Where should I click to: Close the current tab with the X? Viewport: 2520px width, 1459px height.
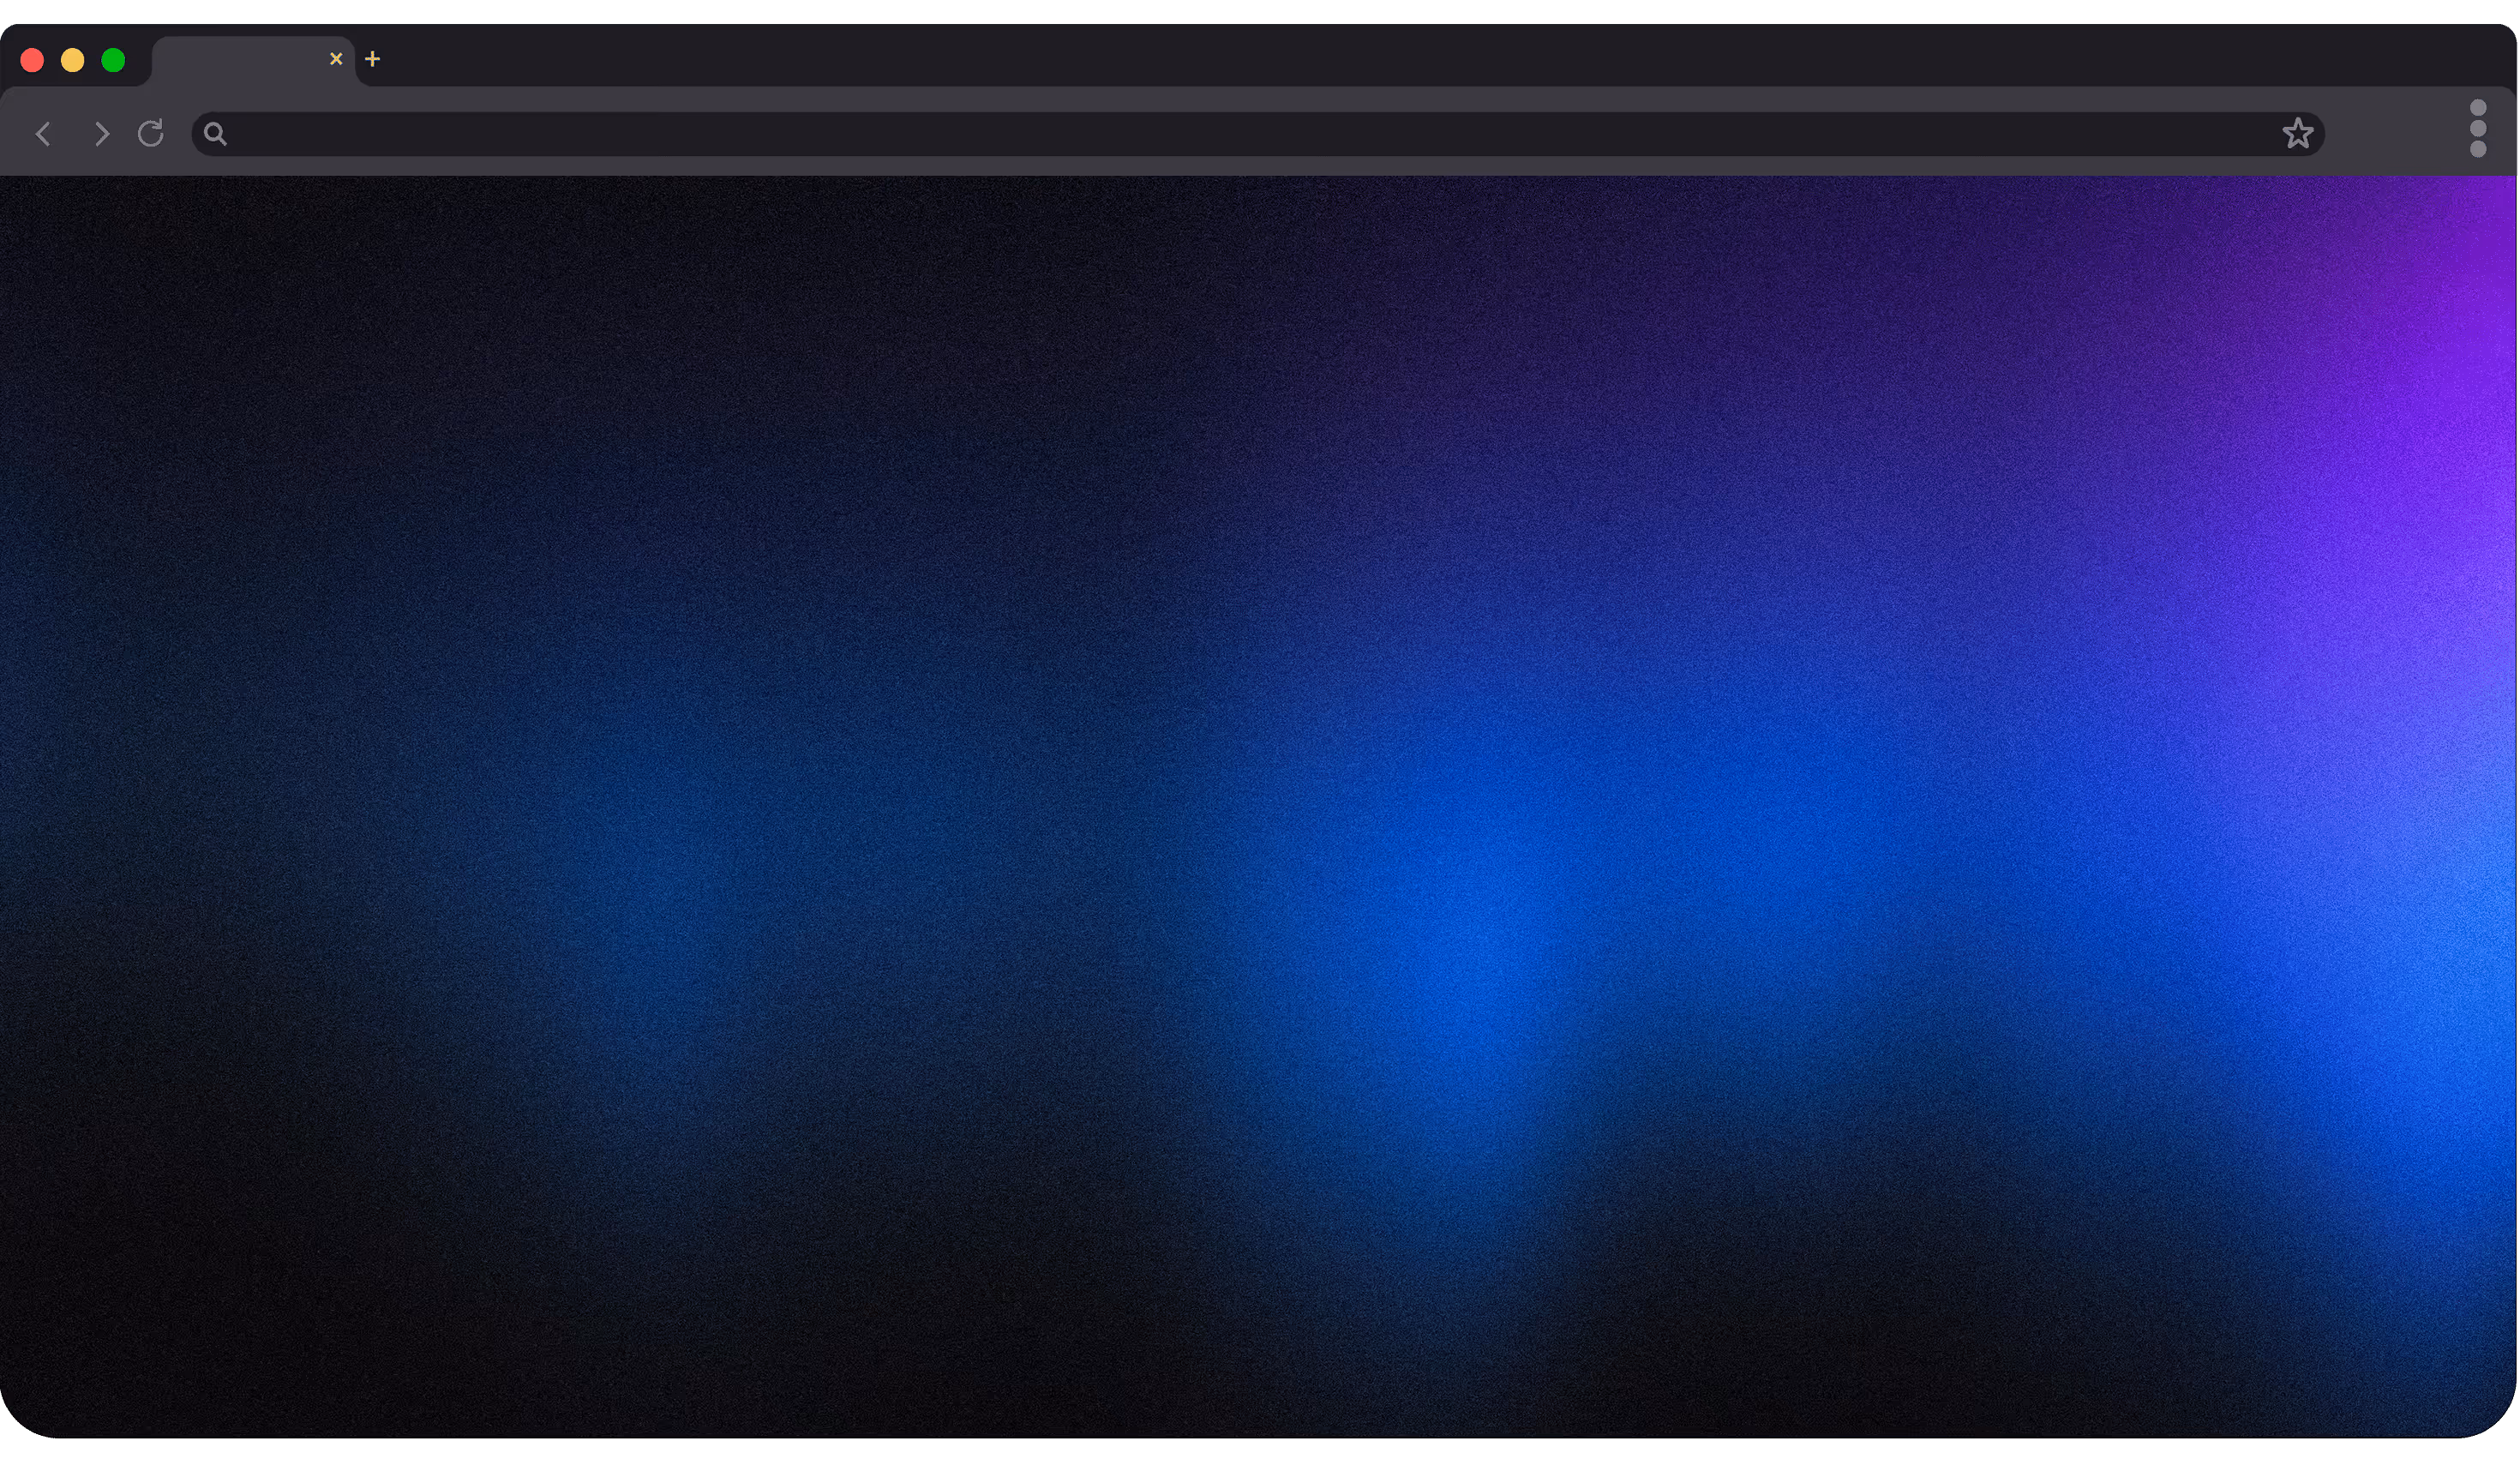(336, 59)
